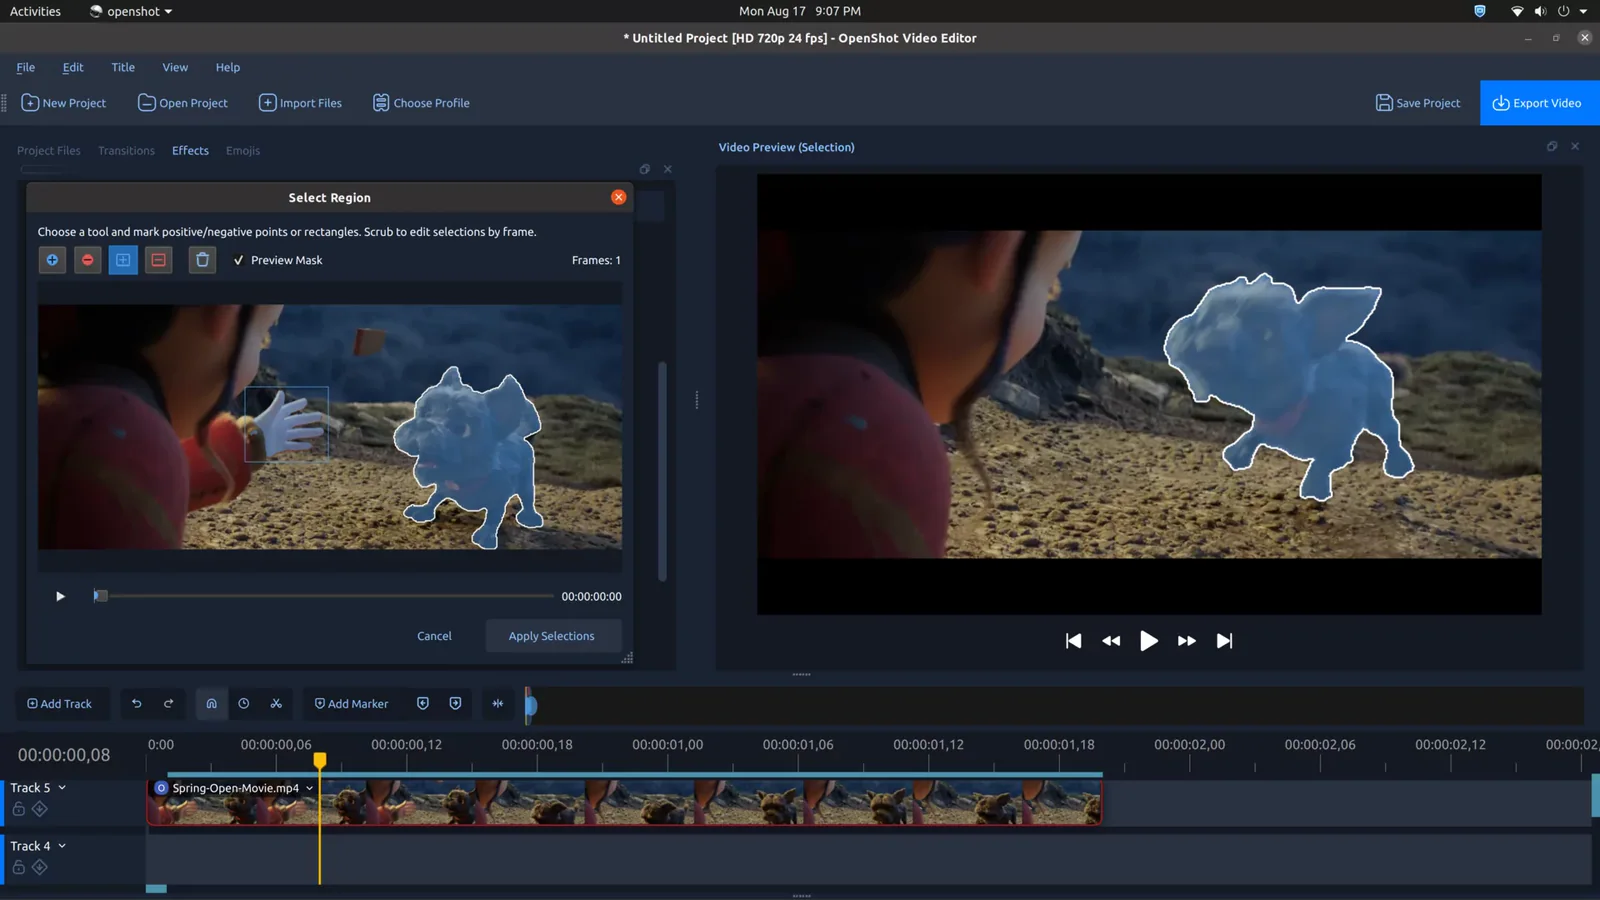Click Import Files in toolbar
1600x900 pixels.
click(x=301, y=103)
